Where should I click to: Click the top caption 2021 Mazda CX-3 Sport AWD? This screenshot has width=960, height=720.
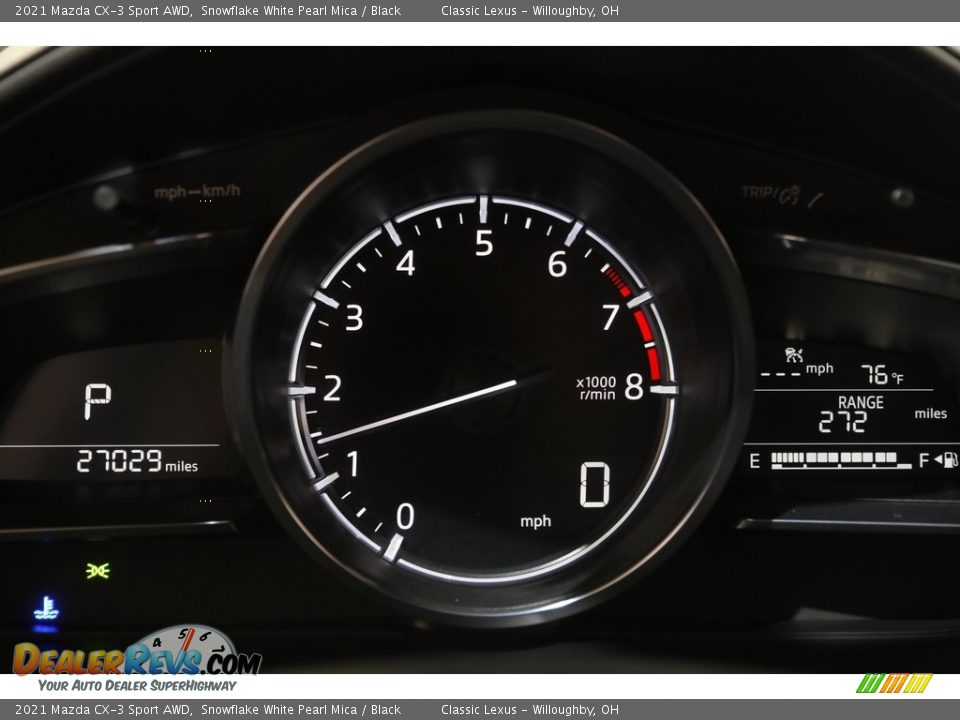(x=102, y=10)
